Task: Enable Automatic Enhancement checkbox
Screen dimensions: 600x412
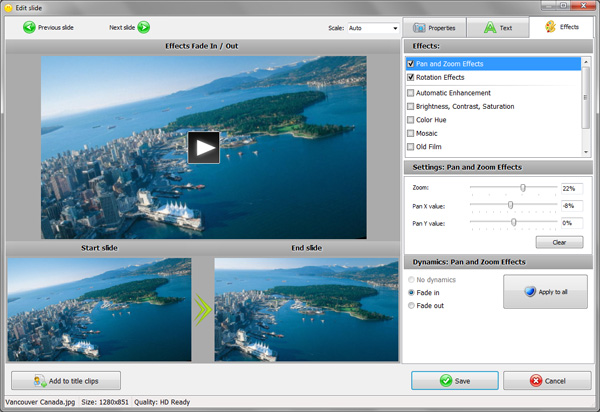Action: click(x=411, y=93)
